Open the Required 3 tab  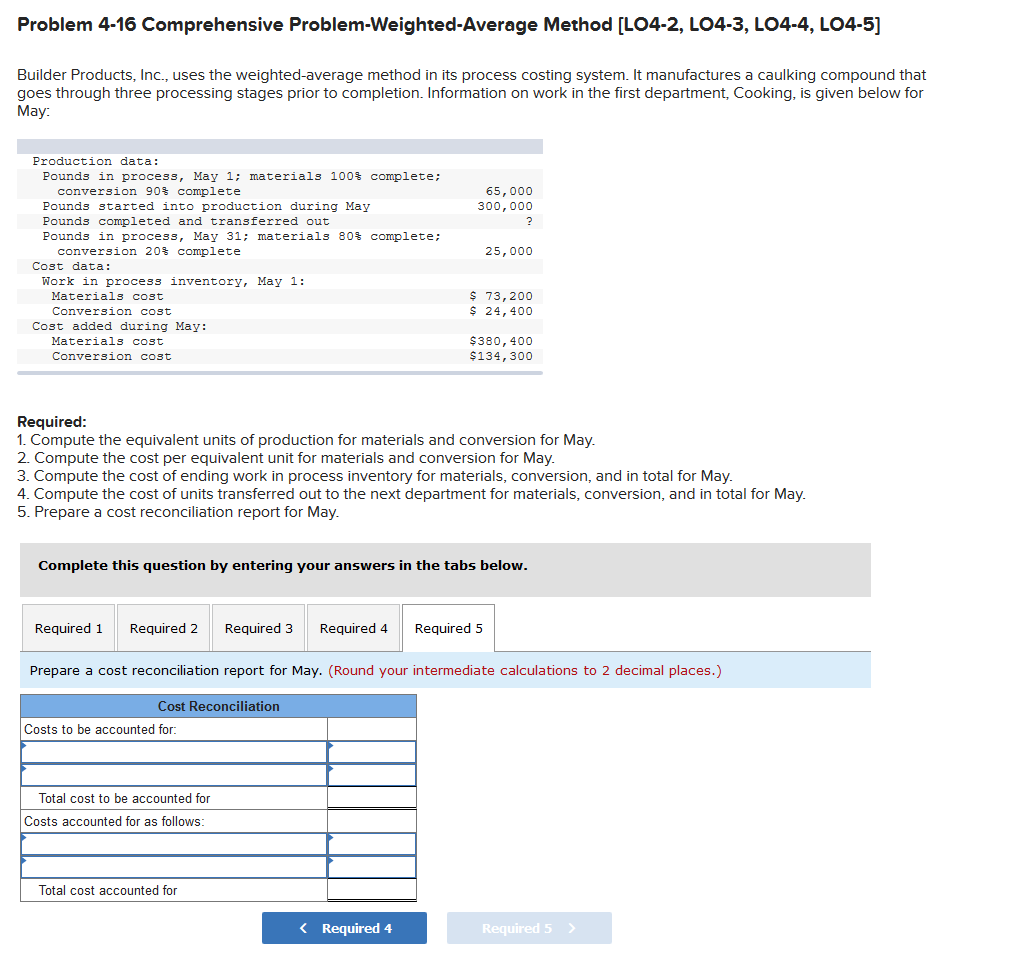point(258,628)
